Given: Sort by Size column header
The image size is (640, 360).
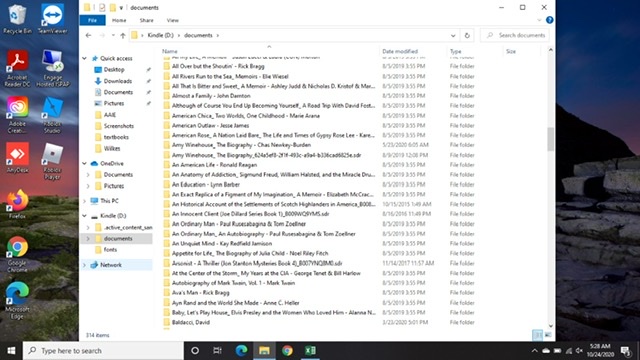Looking at the screenshot, I should pos(511,51).
